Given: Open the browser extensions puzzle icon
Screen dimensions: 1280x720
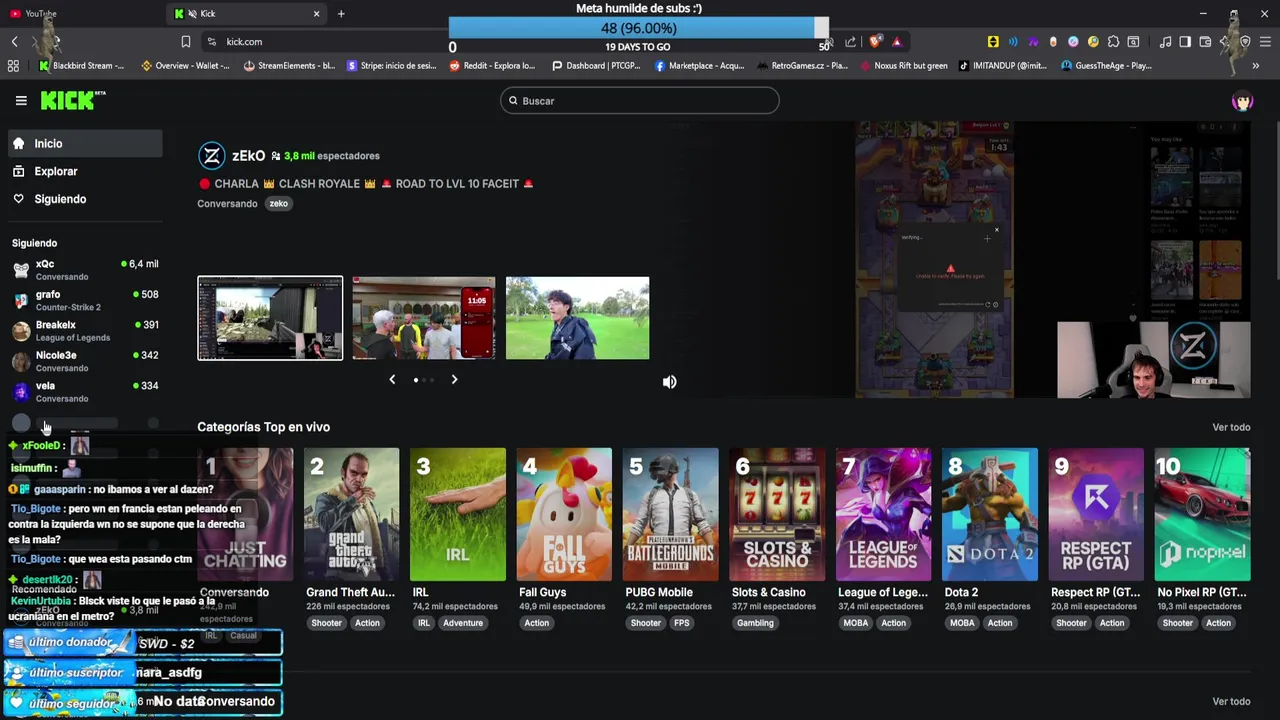Looking at the screenshot, I should [x=1112, y=42].
